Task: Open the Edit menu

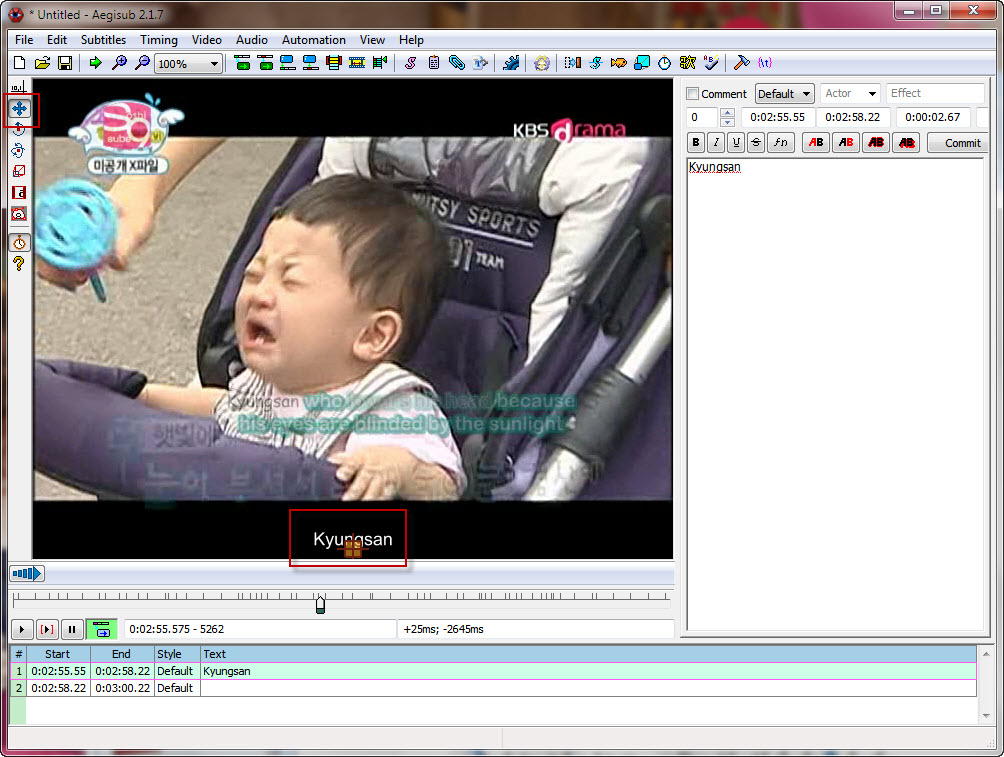Action: pyautogui.click(x=57, y=40)
